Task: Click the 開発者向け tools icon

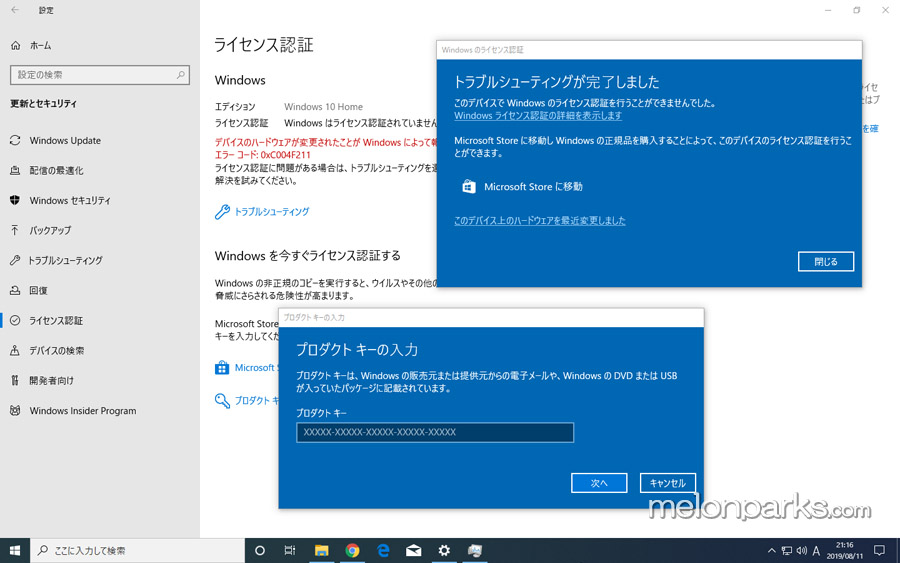Action: pos(15,380)
